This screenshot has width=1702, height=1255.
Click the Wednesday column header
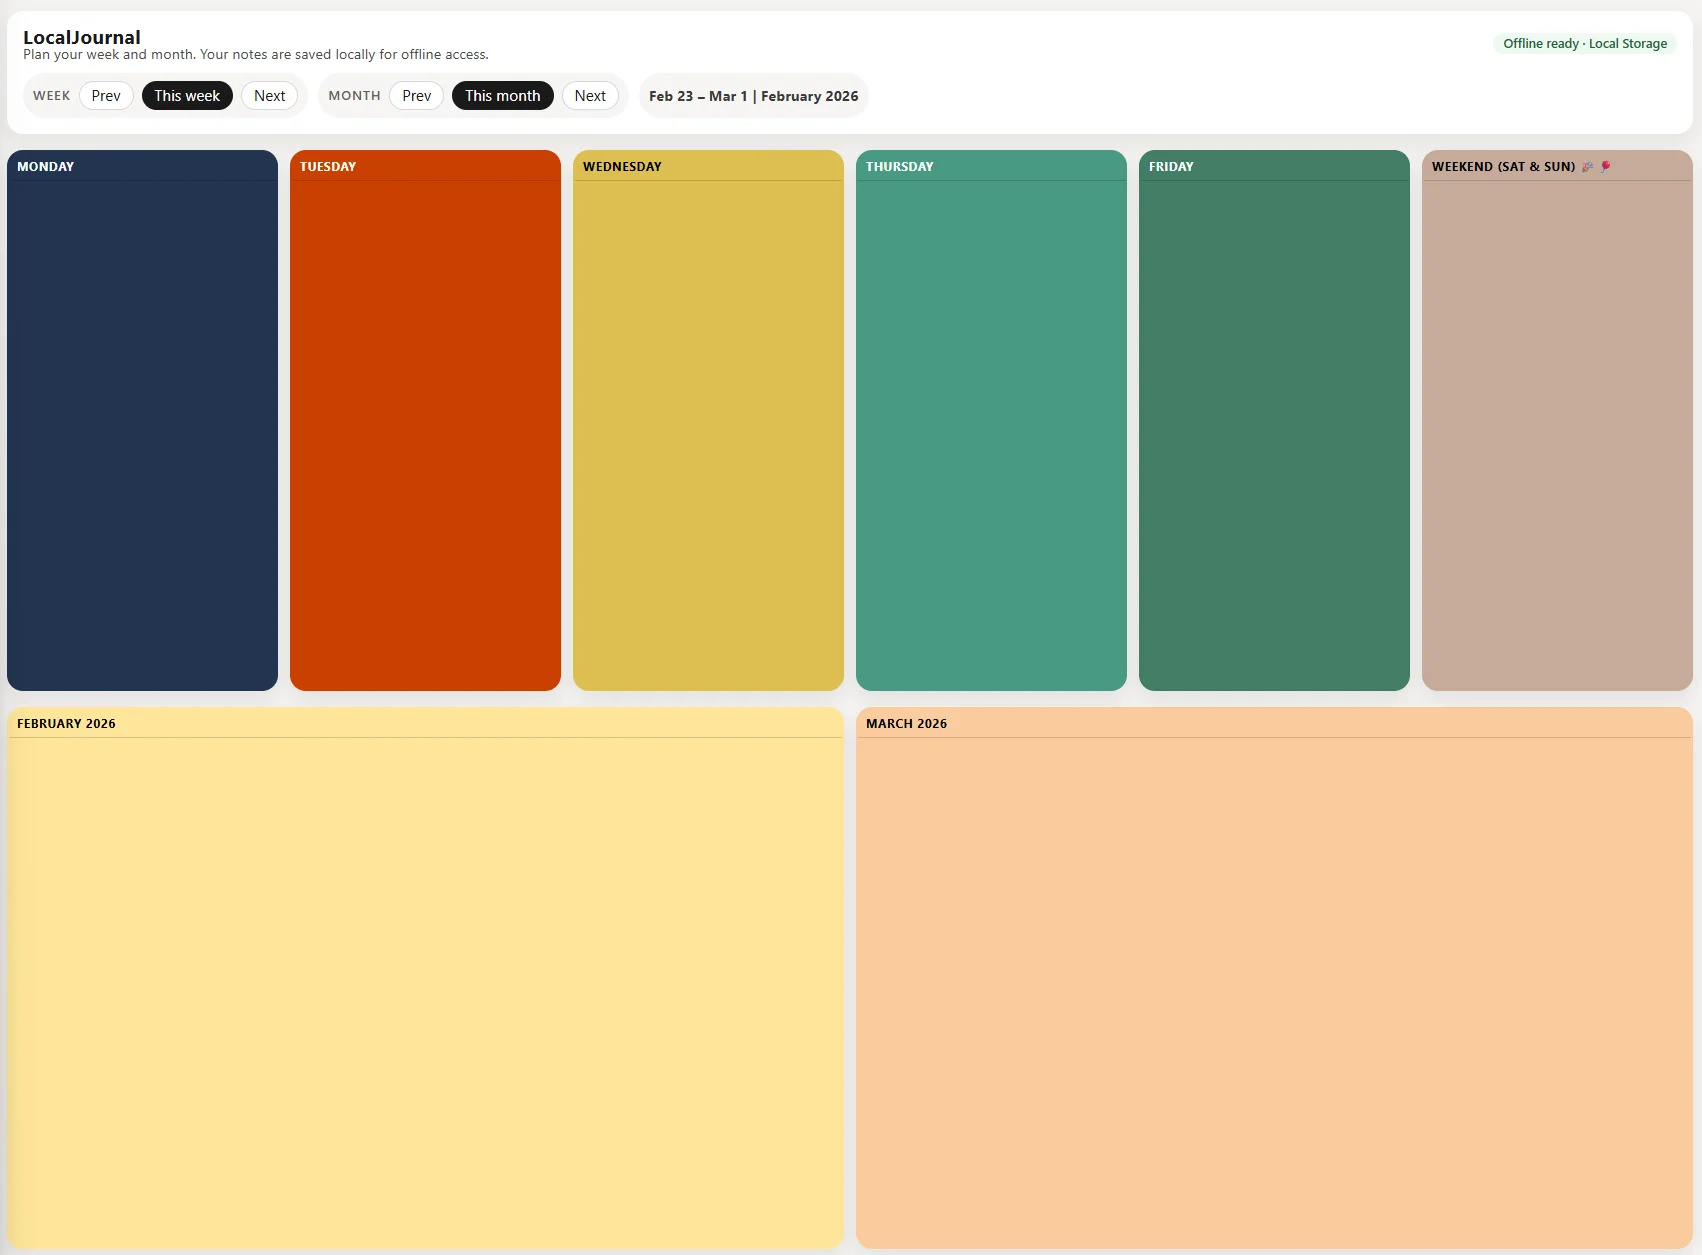(x=622, y=167)
